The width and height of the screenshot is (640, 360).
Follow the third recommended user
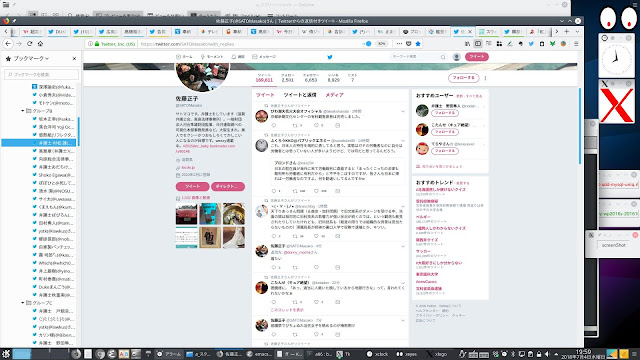click(444, 151)
